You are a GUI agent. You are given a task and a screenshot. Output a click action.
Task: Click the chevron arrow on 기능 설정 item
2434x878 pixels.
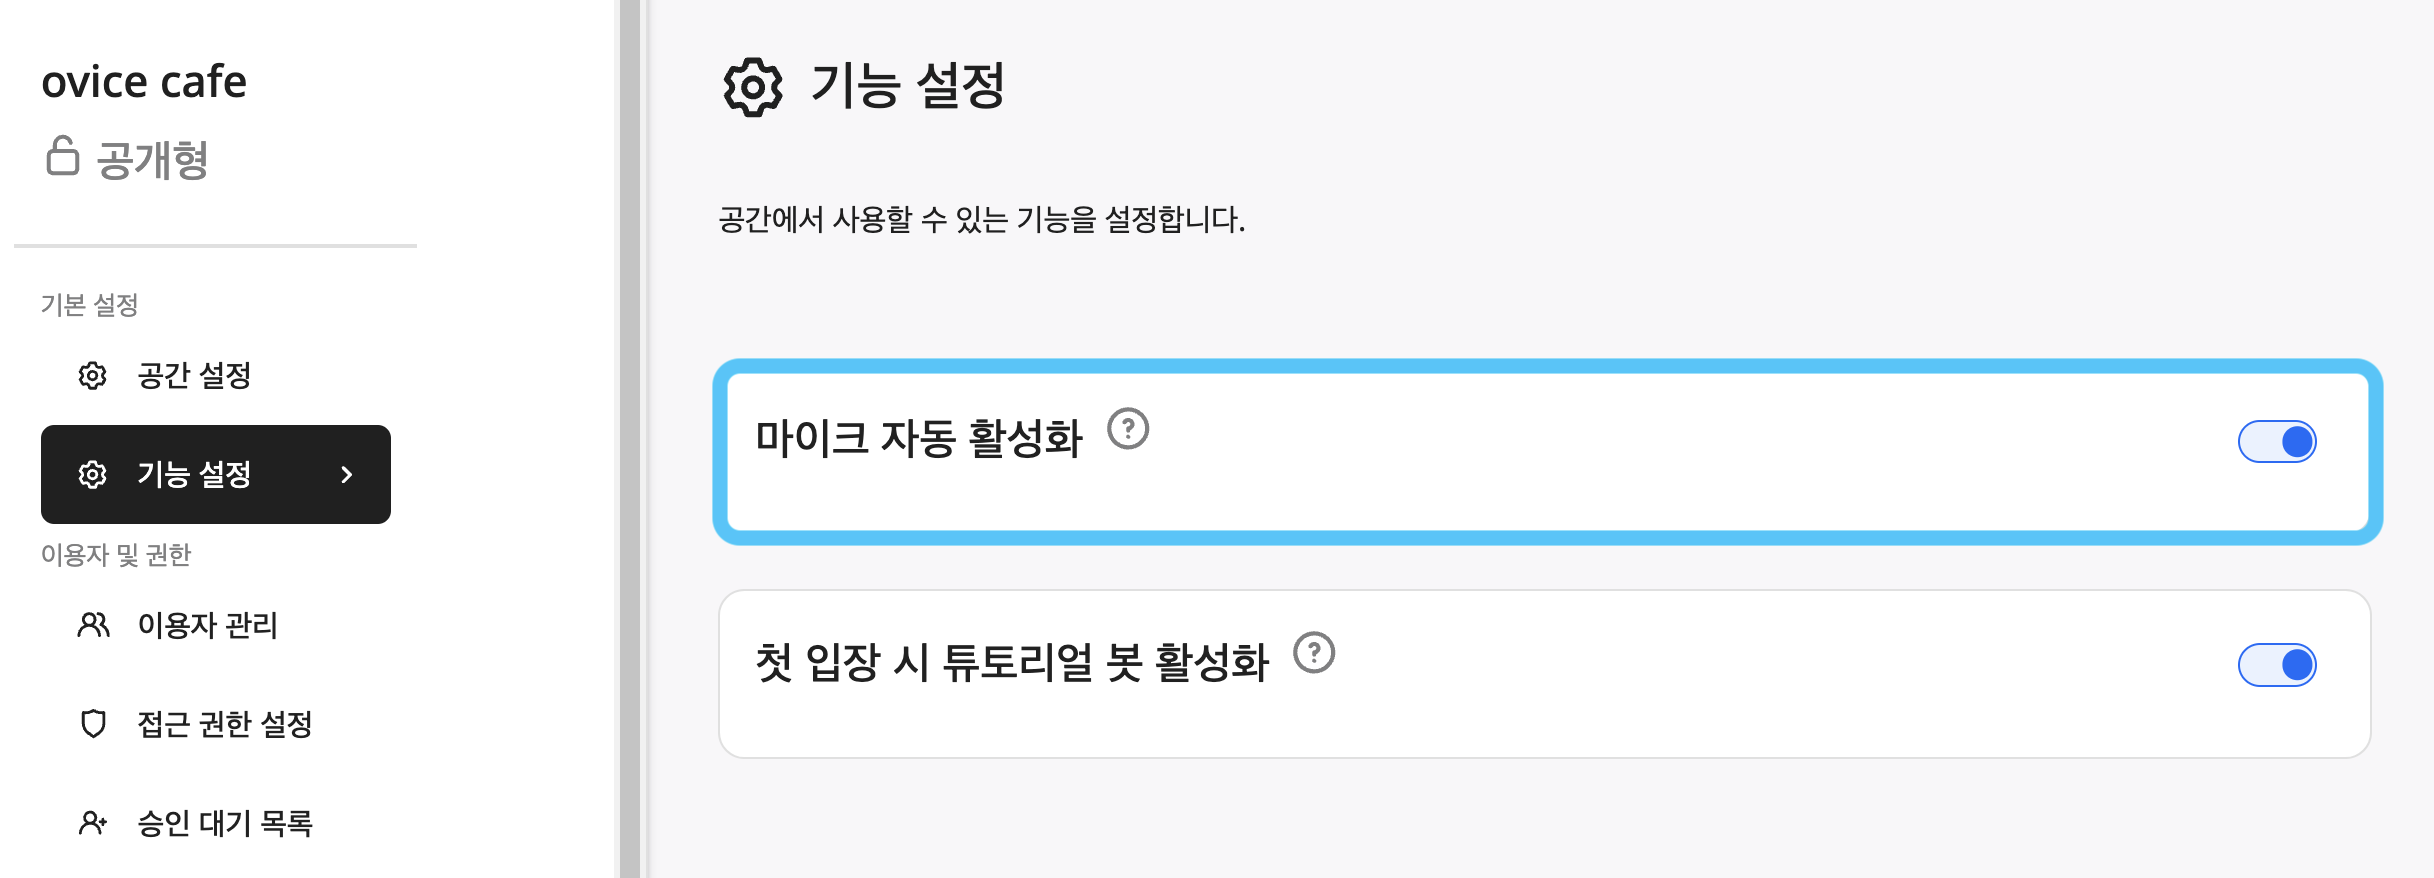click(347, 475)
